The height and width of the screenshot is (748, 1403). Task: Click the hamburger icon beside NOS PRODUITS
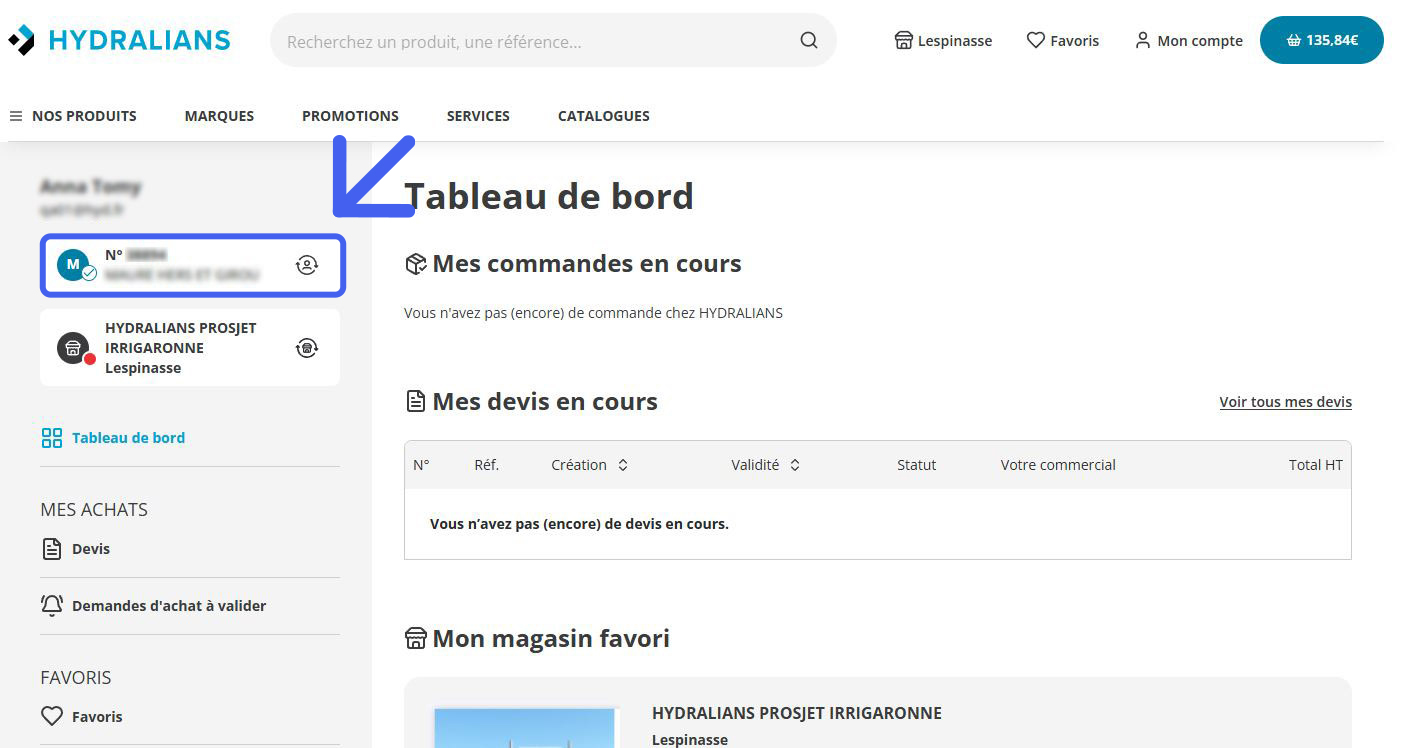16,116
